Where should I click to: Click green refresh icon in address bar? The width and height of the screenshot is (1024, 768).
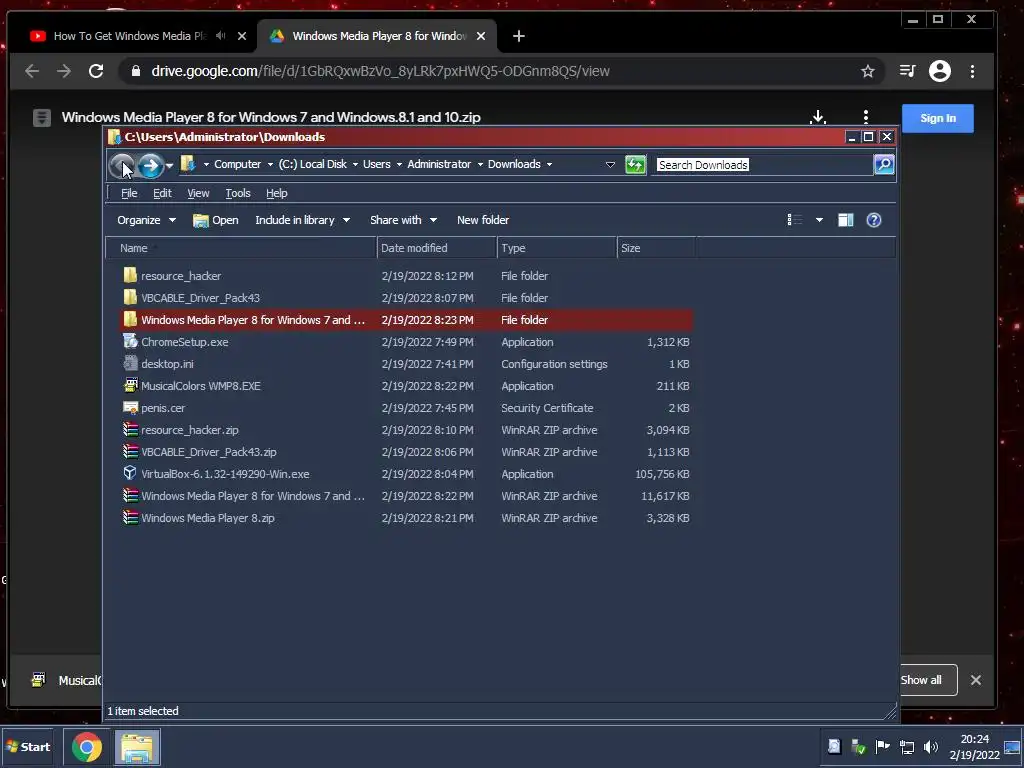click(x=635, y=165)
